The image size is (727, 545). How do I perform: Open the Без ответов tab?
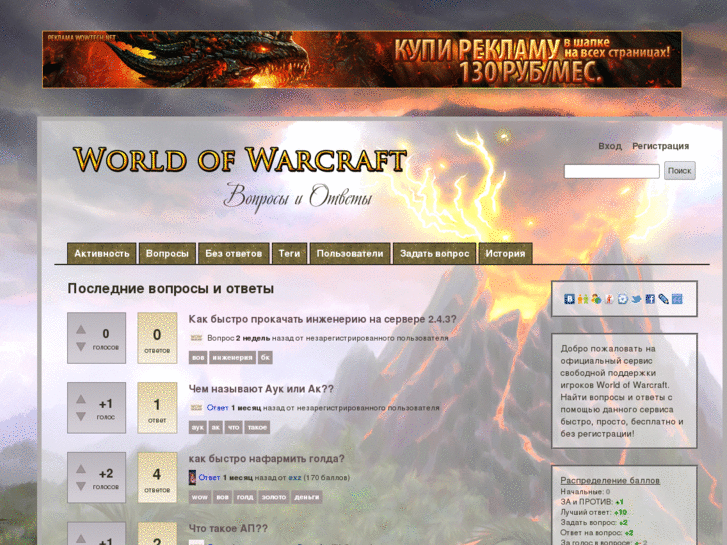coord(233,253)
